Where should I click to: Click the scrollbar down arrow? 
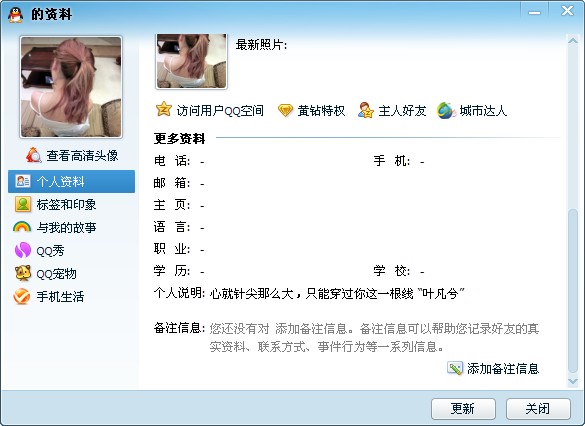(x=572, y=381)
